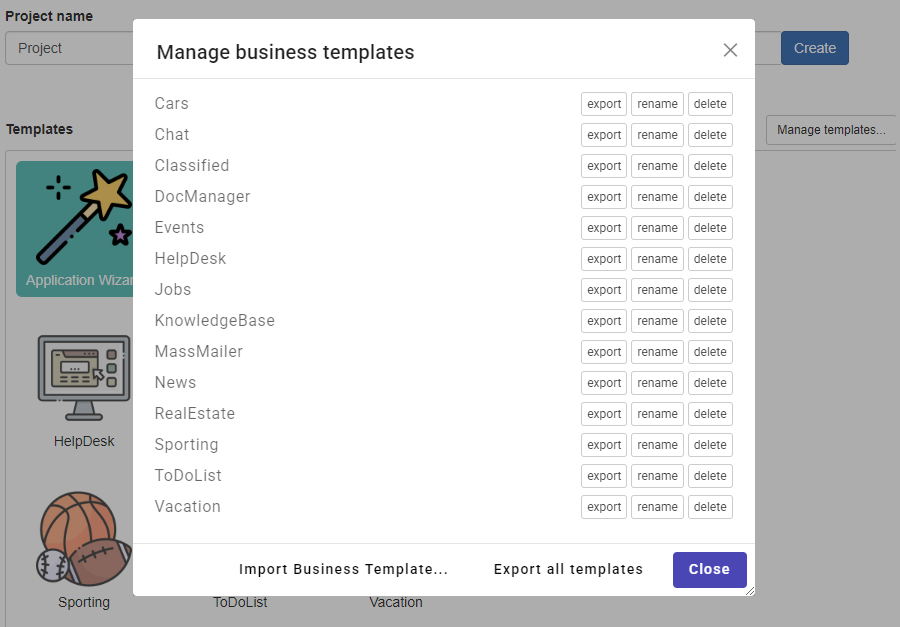Delete the ToDoList template
Viewport: 900px width, 627px height.
point(710,476)
